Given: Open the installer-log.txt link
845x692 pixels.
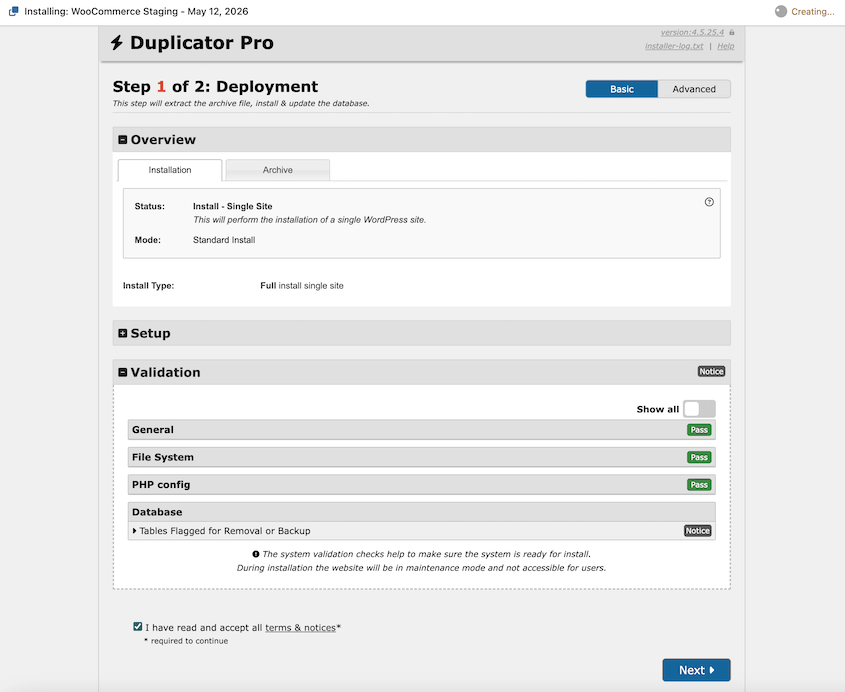Looking at the screenshot, I should pos(674,46).
